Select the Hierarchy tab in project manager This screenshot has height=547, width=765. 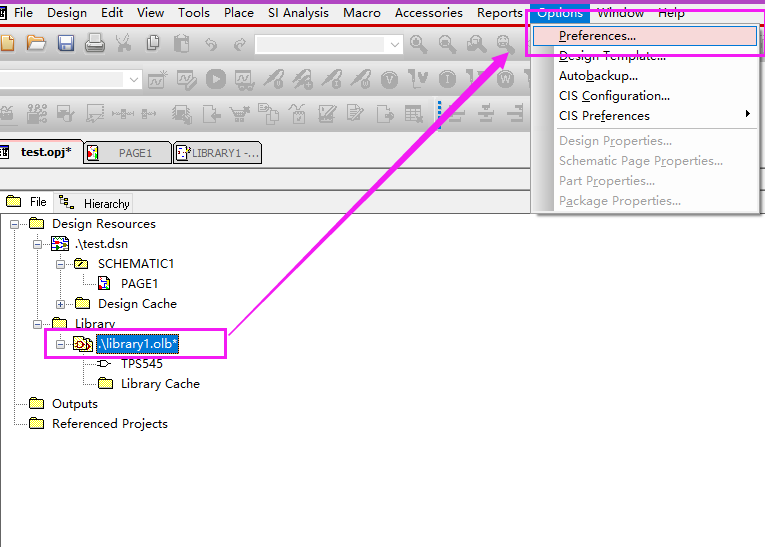(x=94, y=203)
